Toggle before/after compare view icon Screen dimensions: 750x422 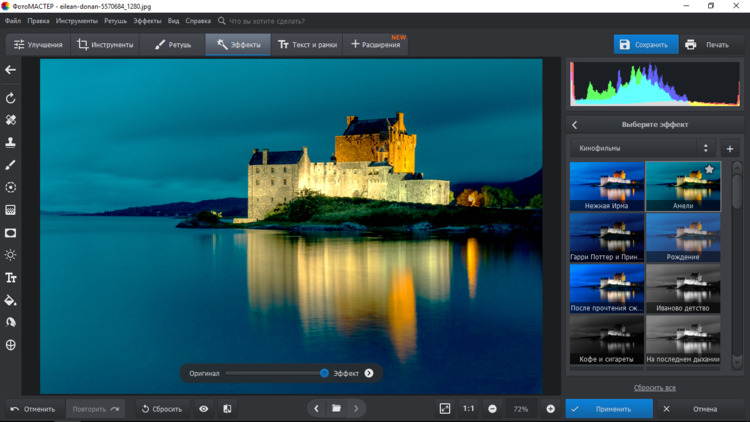tap(227, 409)
